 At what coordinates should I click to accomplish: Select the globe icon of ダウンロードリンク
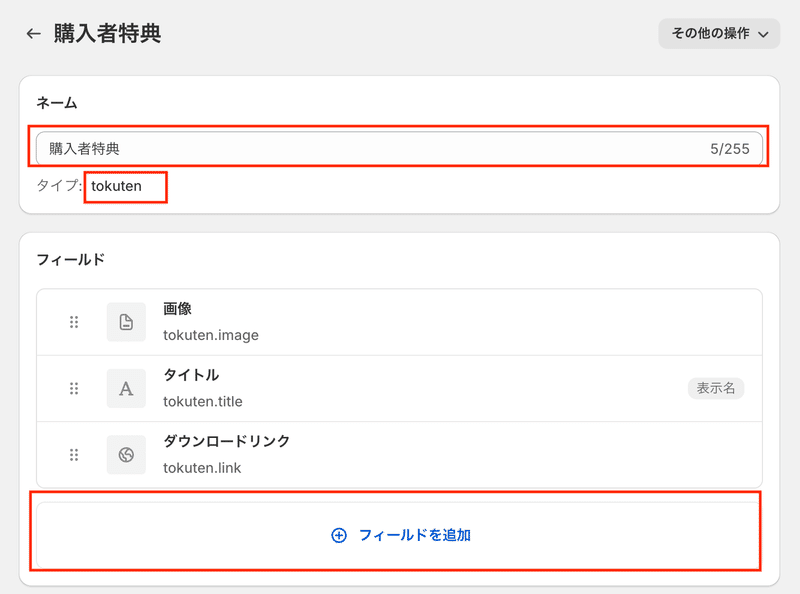(126, 455)
